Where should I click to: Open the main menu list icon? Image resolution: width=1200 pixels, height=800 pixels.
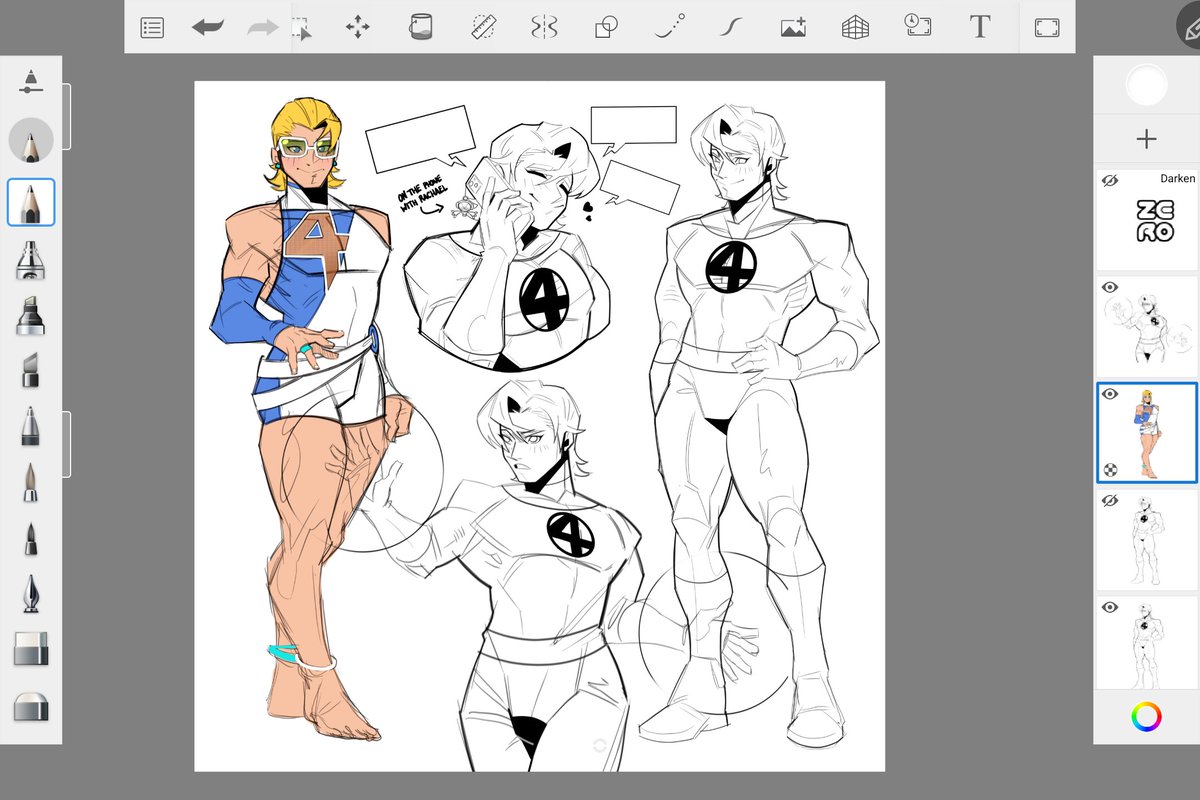pos(152,28)
